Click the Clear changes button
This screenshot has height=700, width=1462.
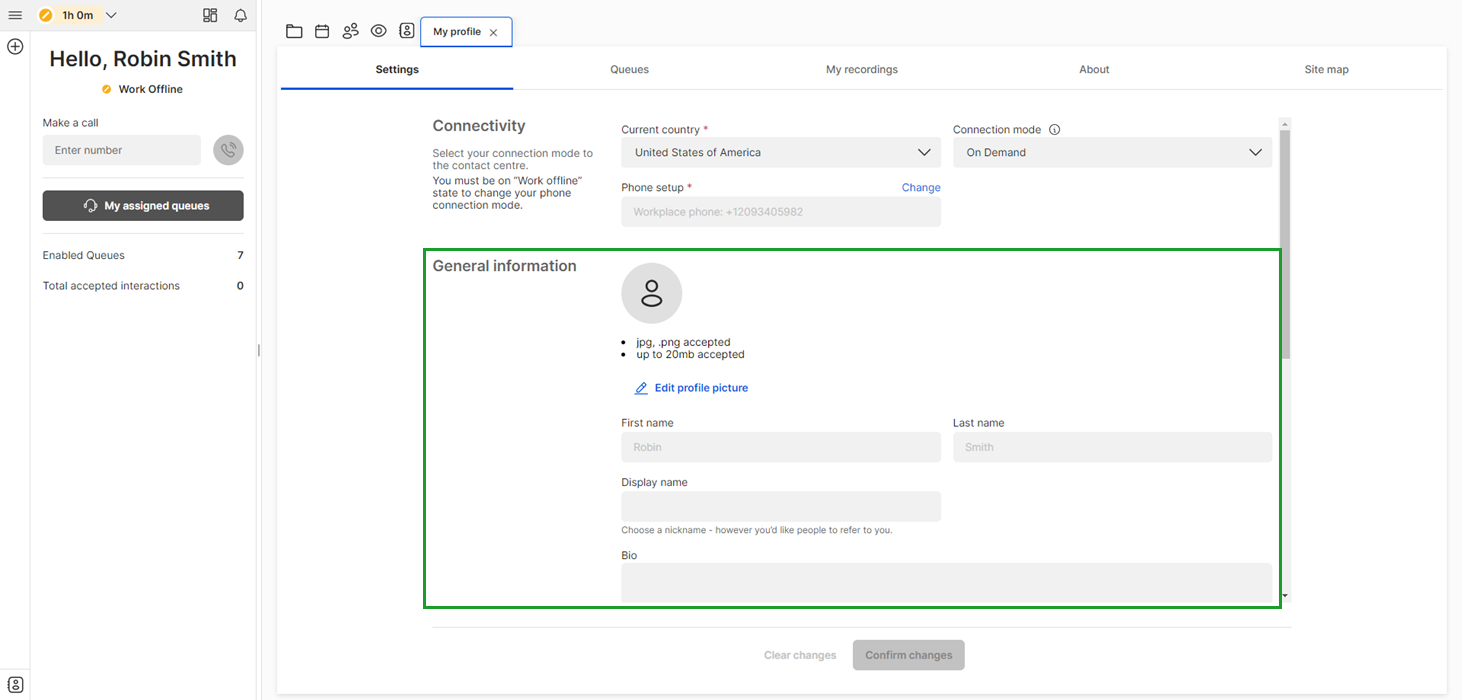(800, 655)
